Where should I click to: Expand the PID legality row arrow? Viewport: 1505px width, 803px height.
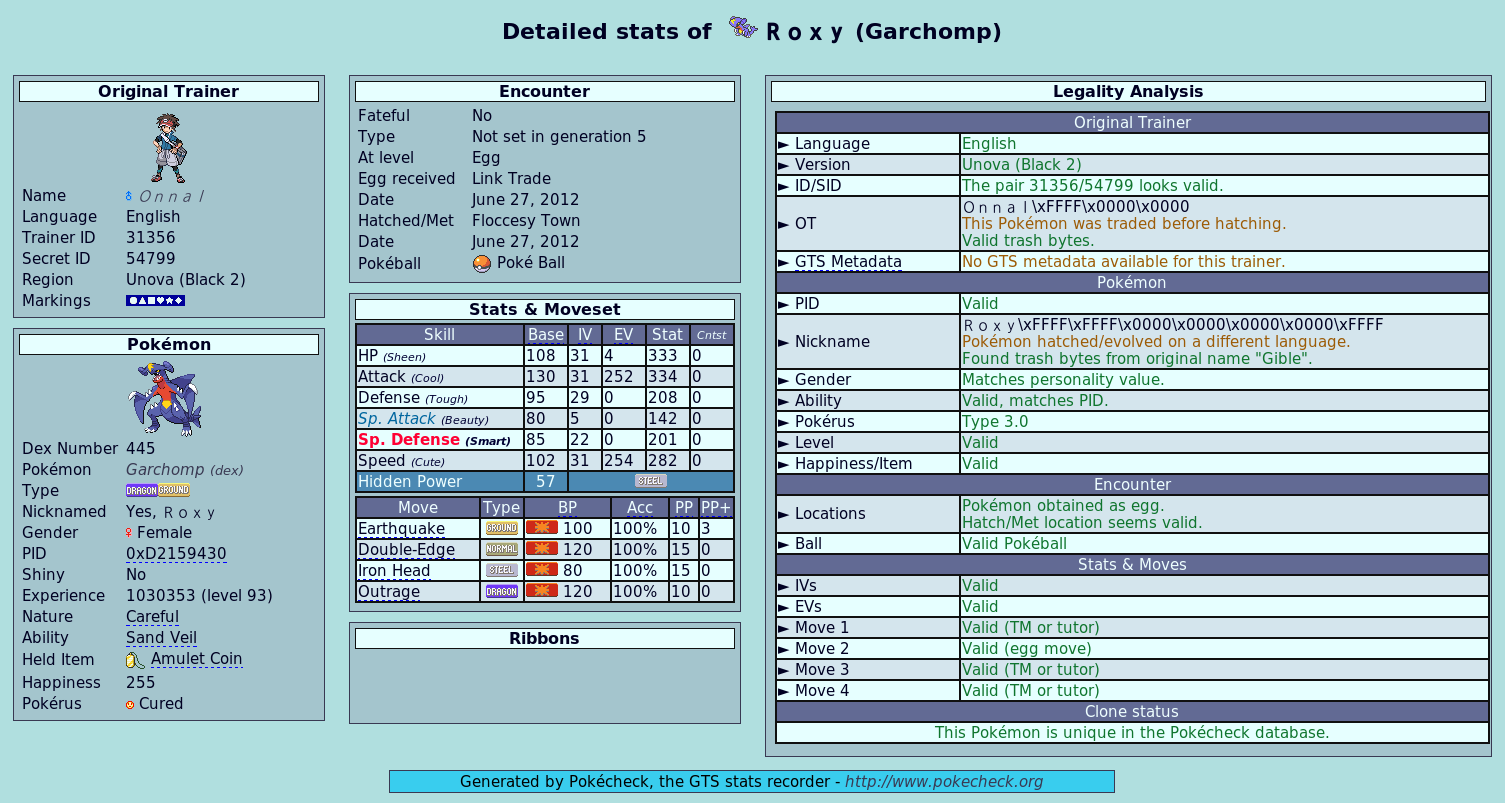[x=784, y=304]
